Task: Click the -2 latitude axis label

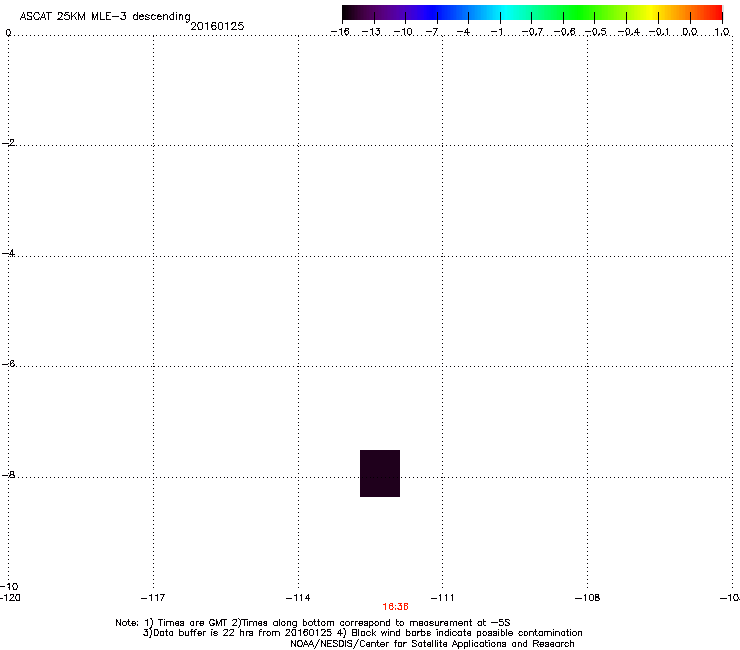Action: tap(8, 143)
